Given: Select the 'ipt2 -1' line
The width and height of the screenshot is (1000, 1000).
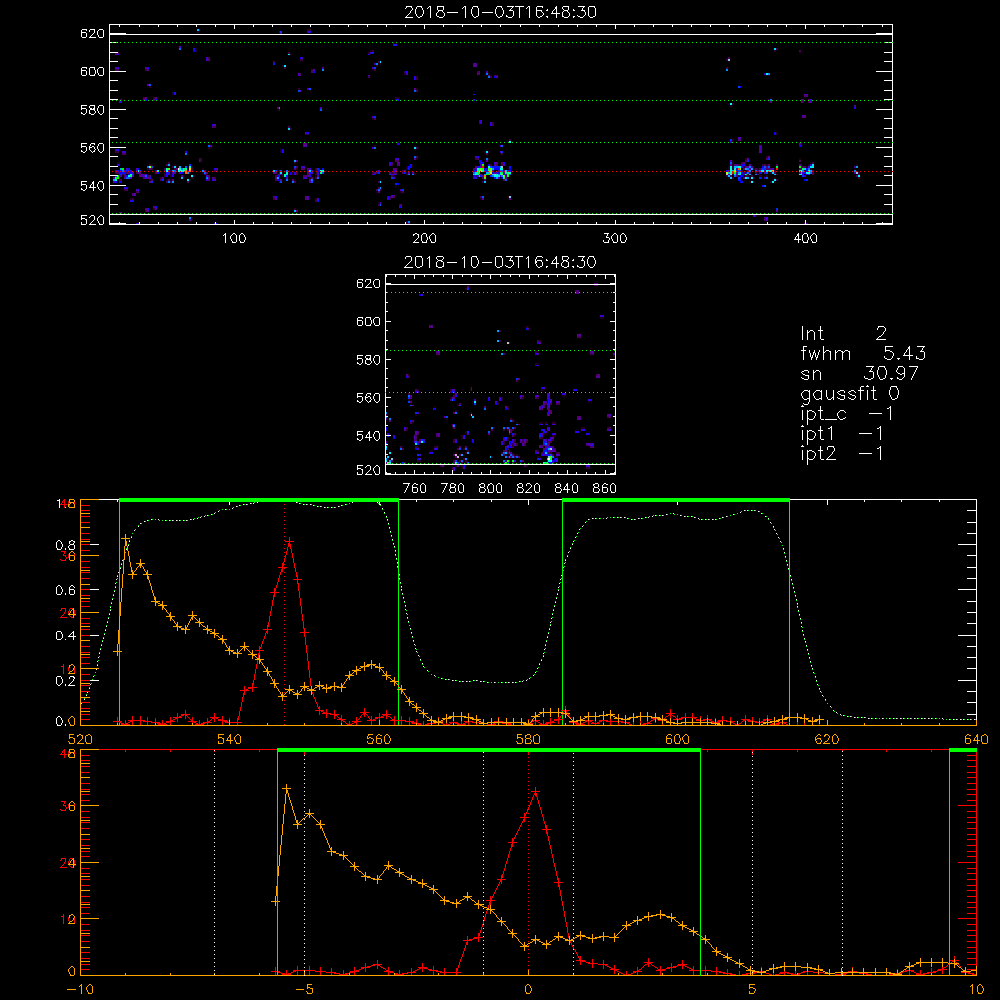Looking at the screenshot, I should [x=842, y=453].
